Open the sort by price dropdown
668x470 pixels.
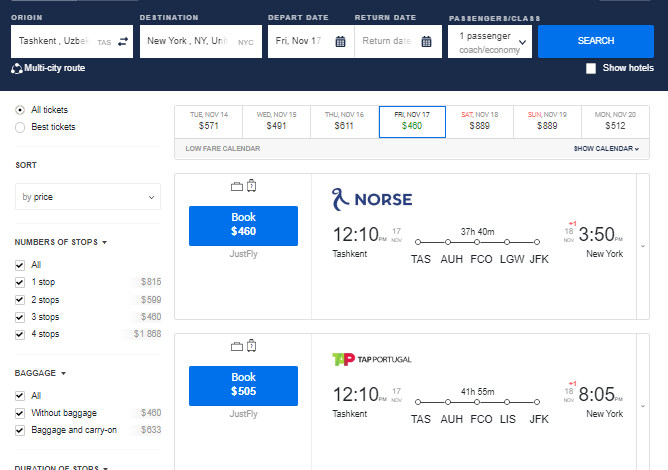[x=88, y=197]
